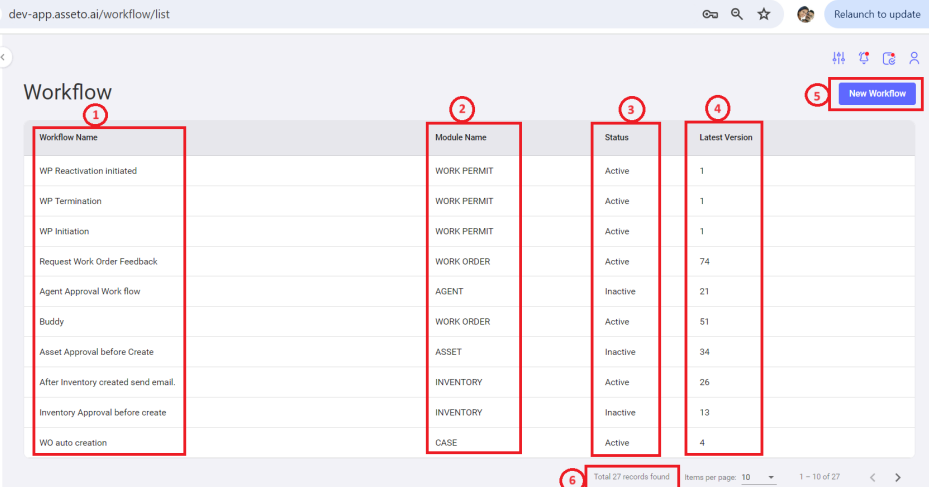Viewport: 929px width, 487px height.
Task: Click ASSET module name cell
Action: (448, 352)
